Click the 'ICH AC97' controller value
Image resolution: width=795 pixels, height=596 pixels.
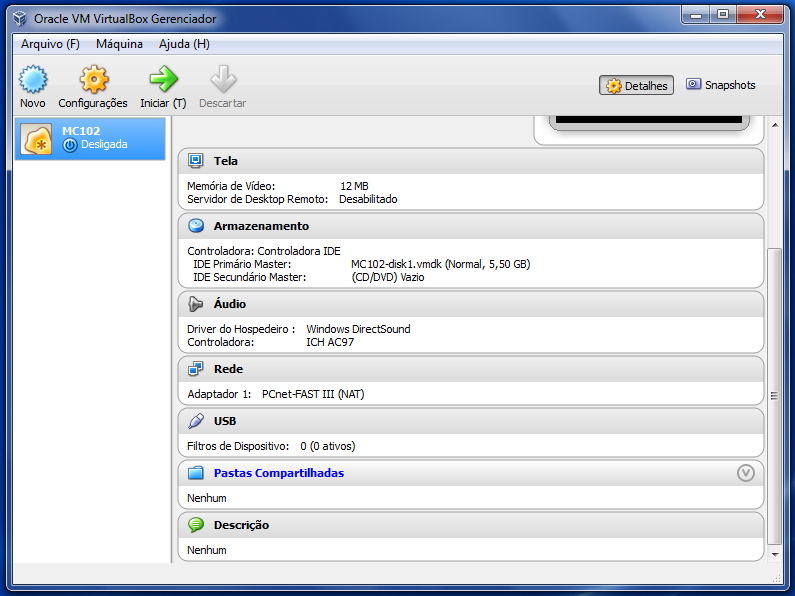[x=330, y=342]
